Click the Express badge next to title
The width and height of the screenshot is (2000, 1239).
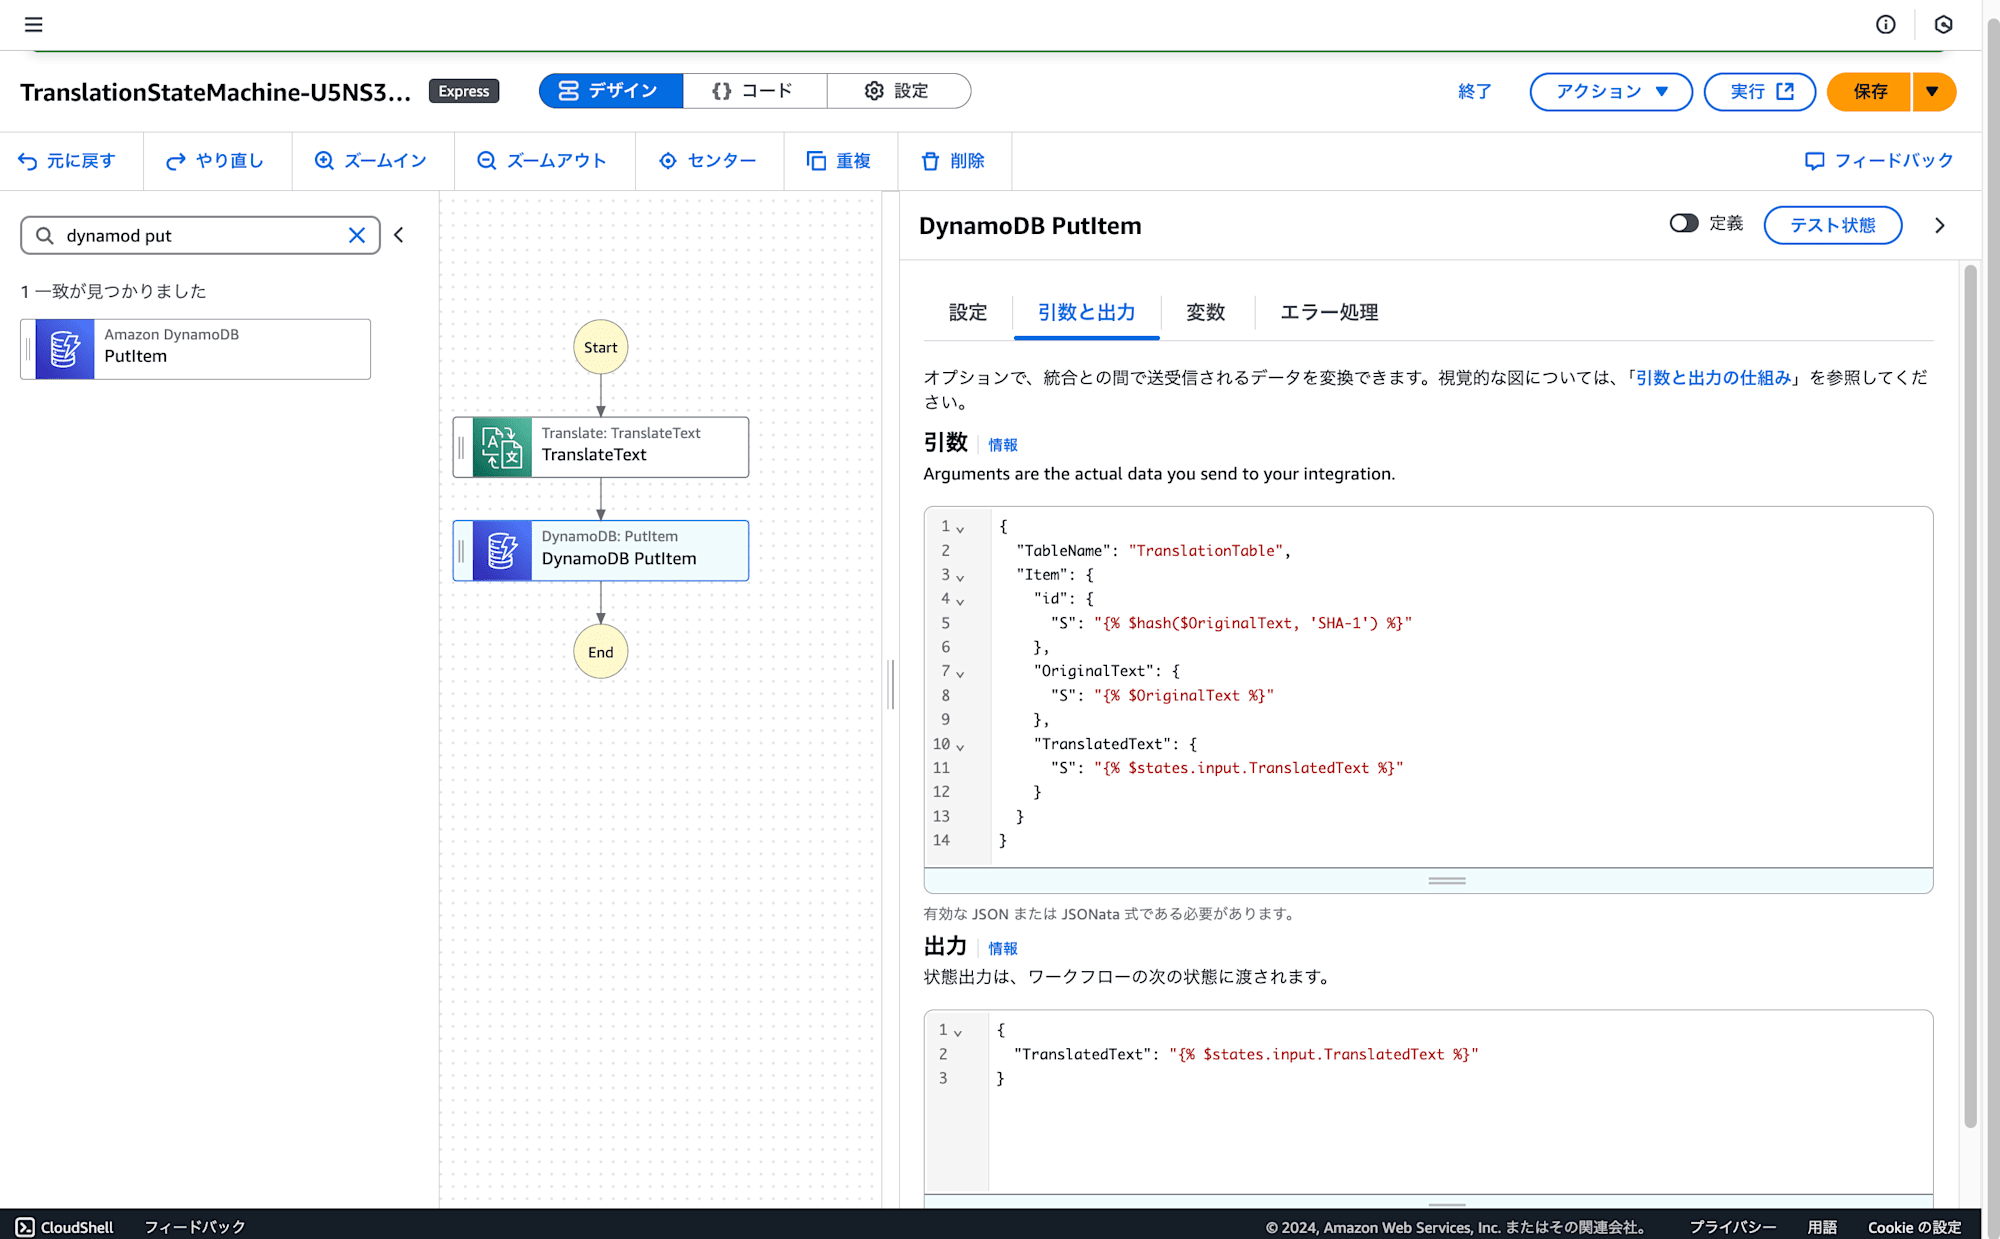click(x=464, y=91)
